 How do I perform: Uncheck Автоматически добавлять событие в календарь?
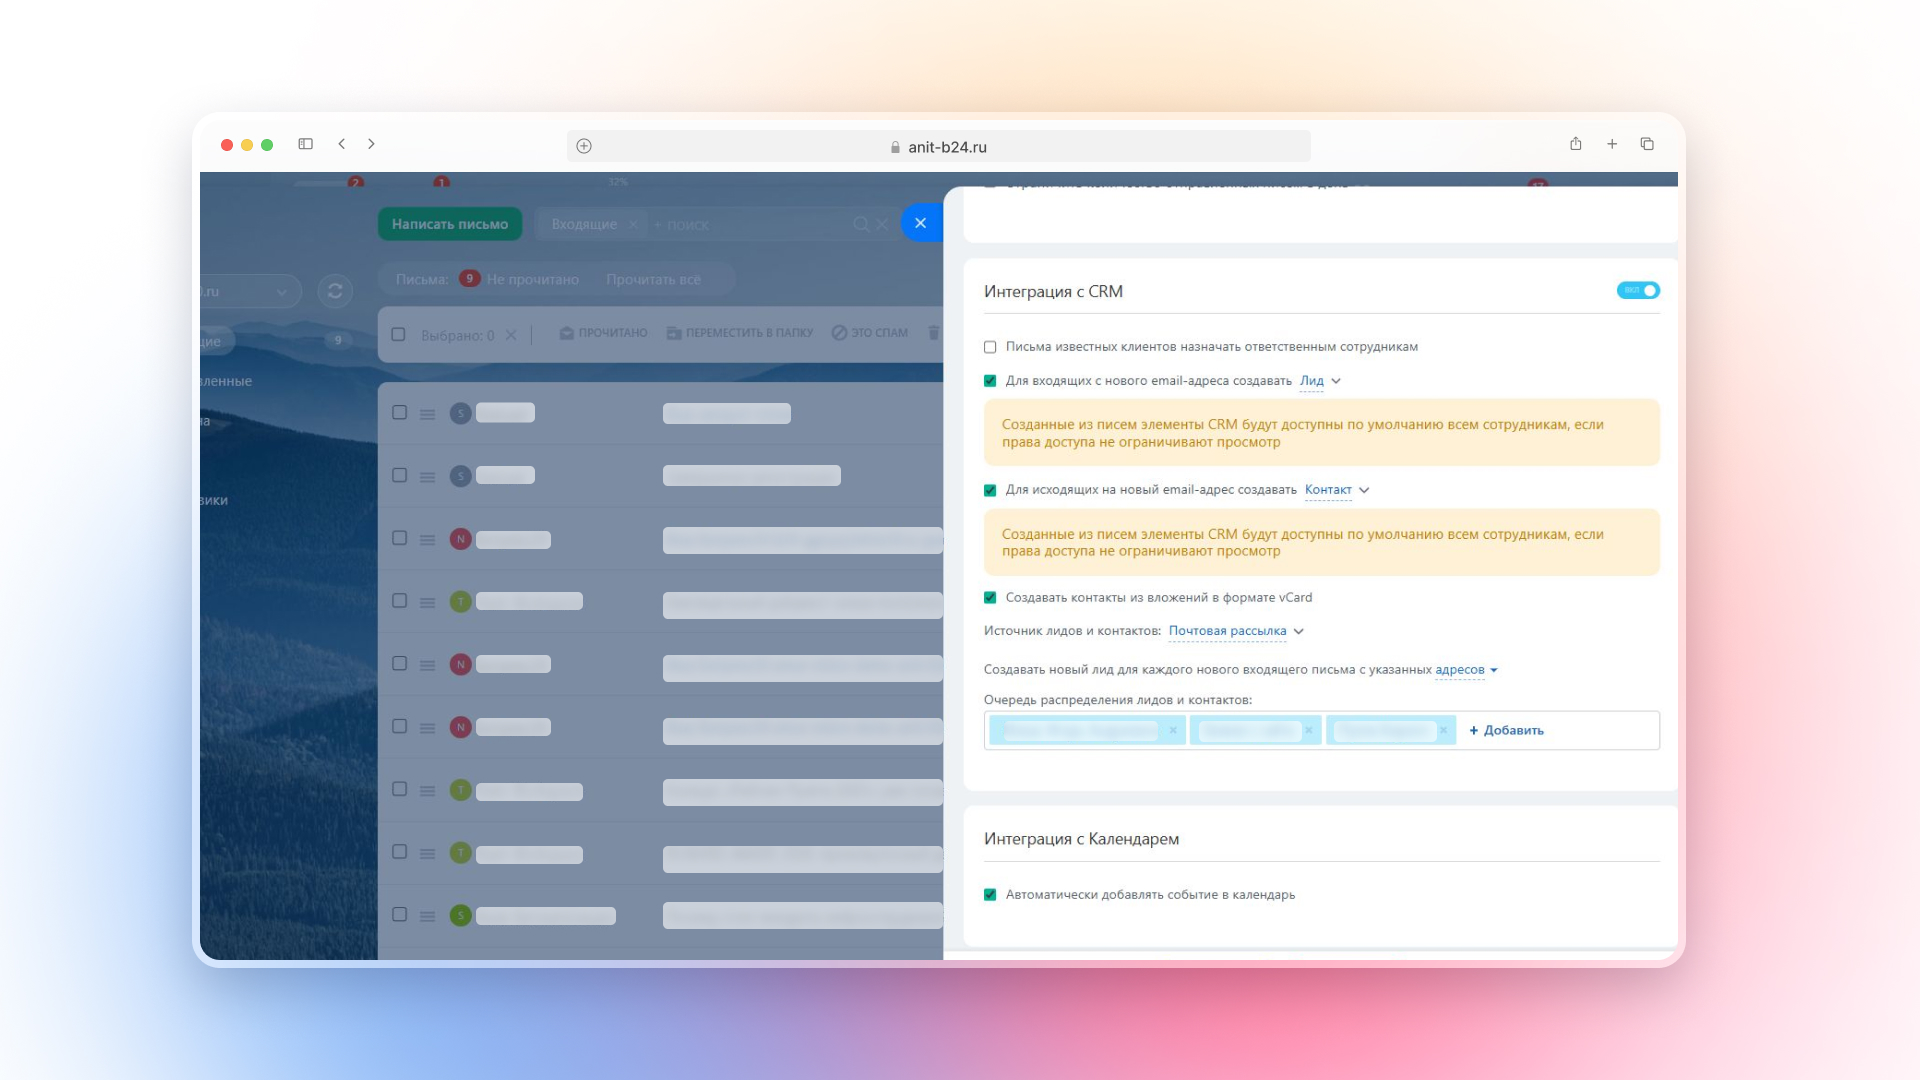pos(990,895)
